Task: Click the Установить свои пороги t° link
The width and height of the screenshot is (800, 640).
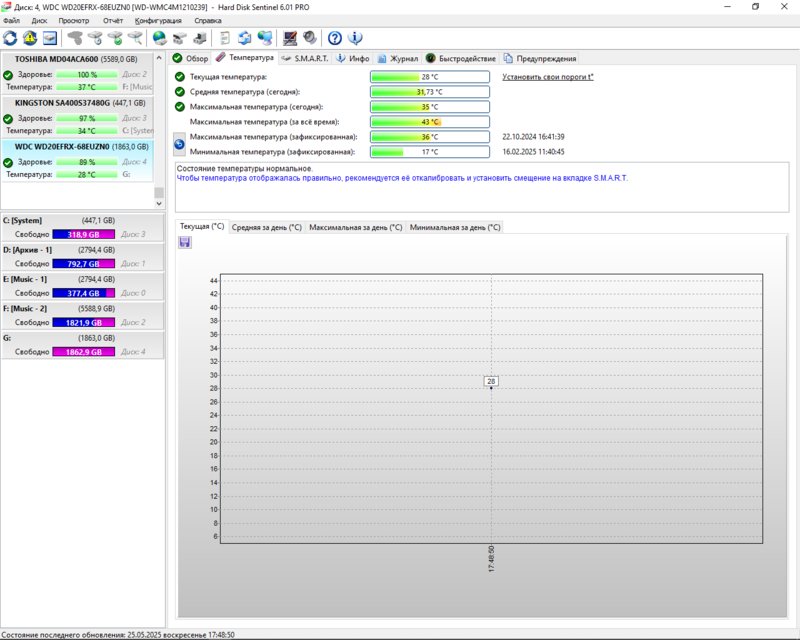Action: (548, 77)
